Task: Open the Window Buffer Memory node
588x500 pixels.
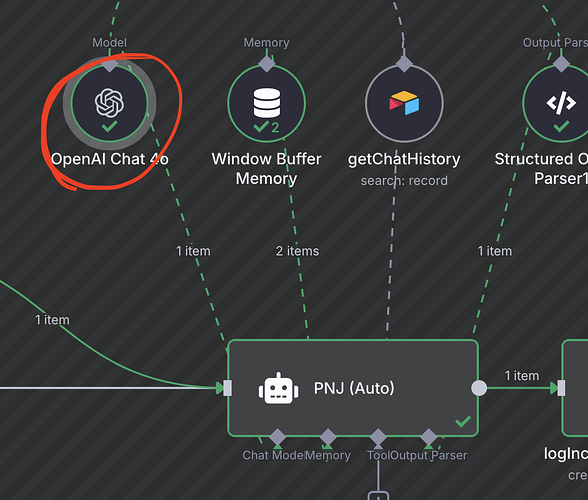Action: coord(266,103)
